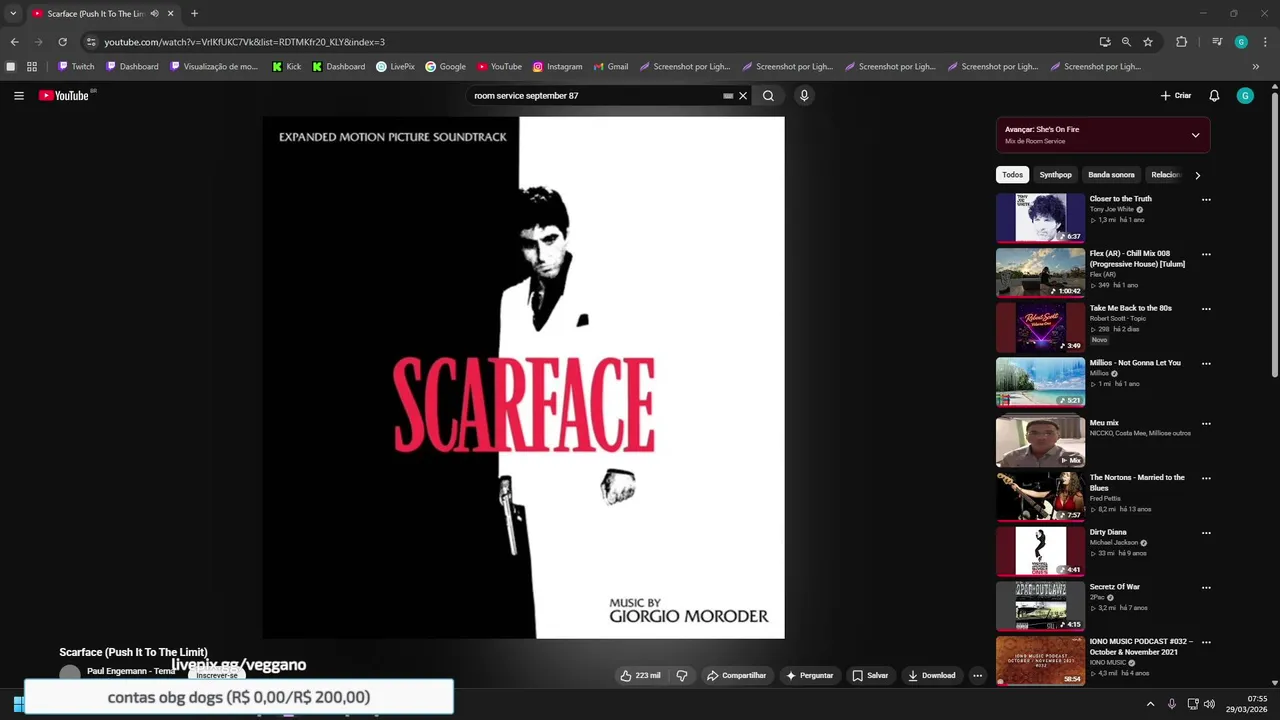The image size is (1280, 720).
Task: Open the zoom indicator in the address bar
Action: point(1126,42)
